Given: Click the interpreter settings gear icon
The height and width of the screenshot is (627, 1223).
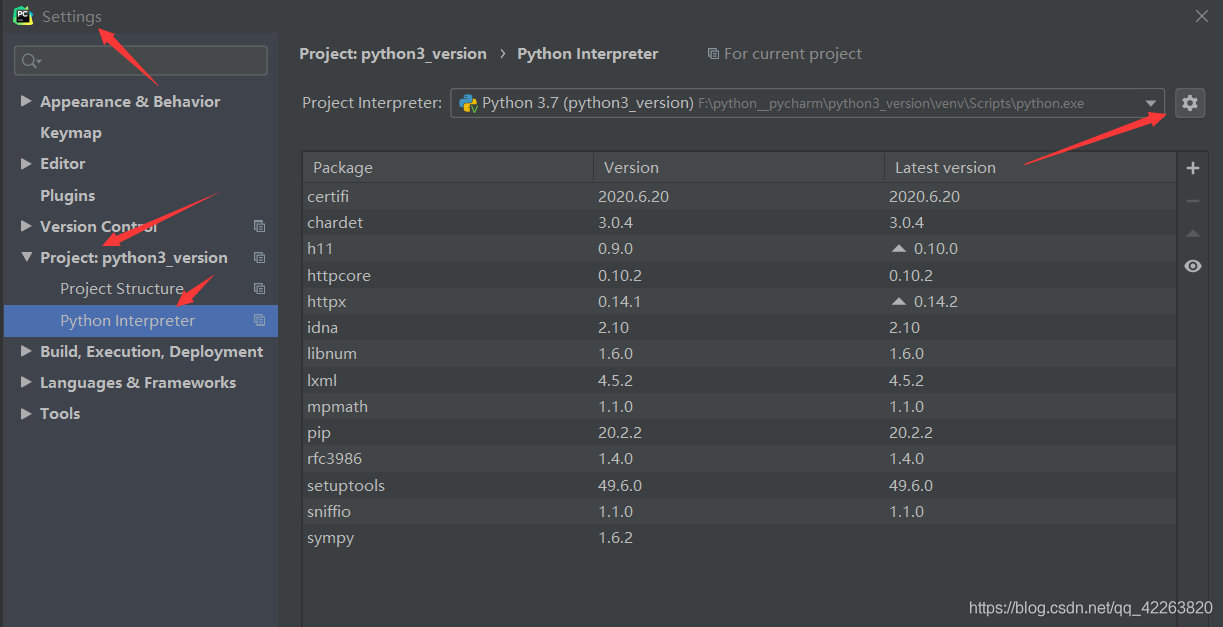Looking at the screenshot, I should pos(1189,103).
